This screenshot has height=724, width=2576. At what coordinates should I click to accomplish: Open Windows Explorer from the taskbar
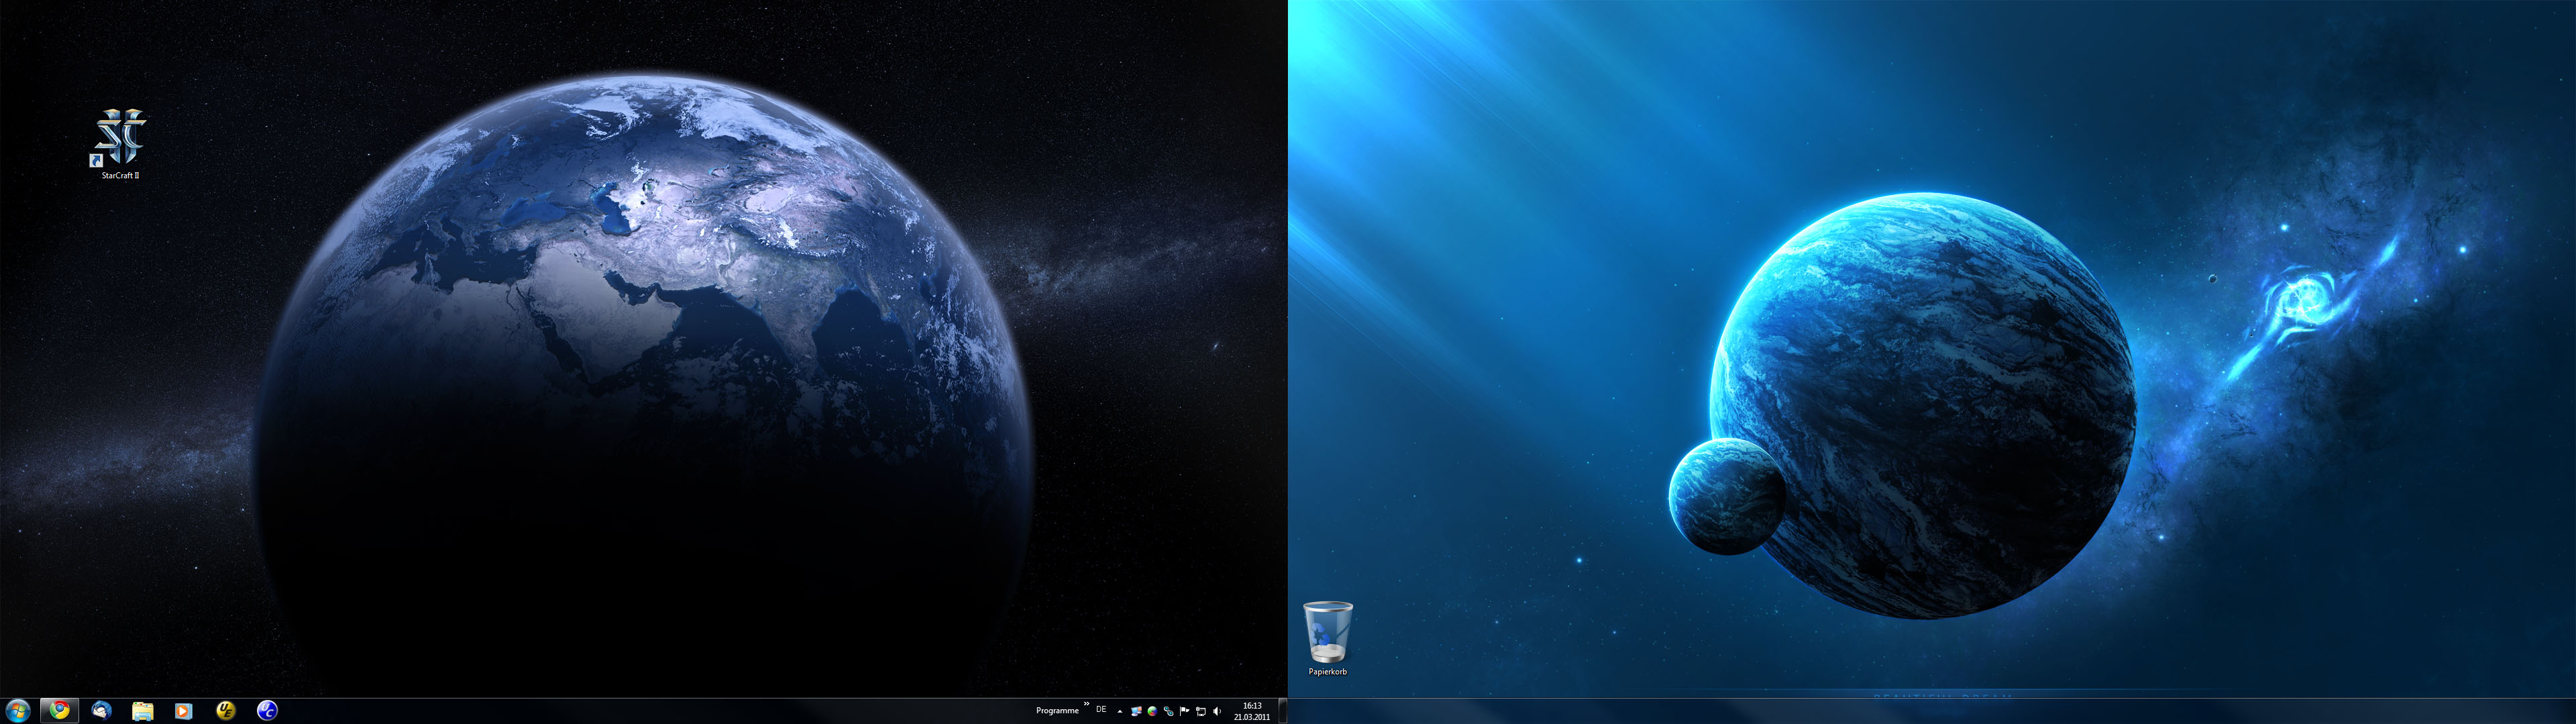coord(143,711)
